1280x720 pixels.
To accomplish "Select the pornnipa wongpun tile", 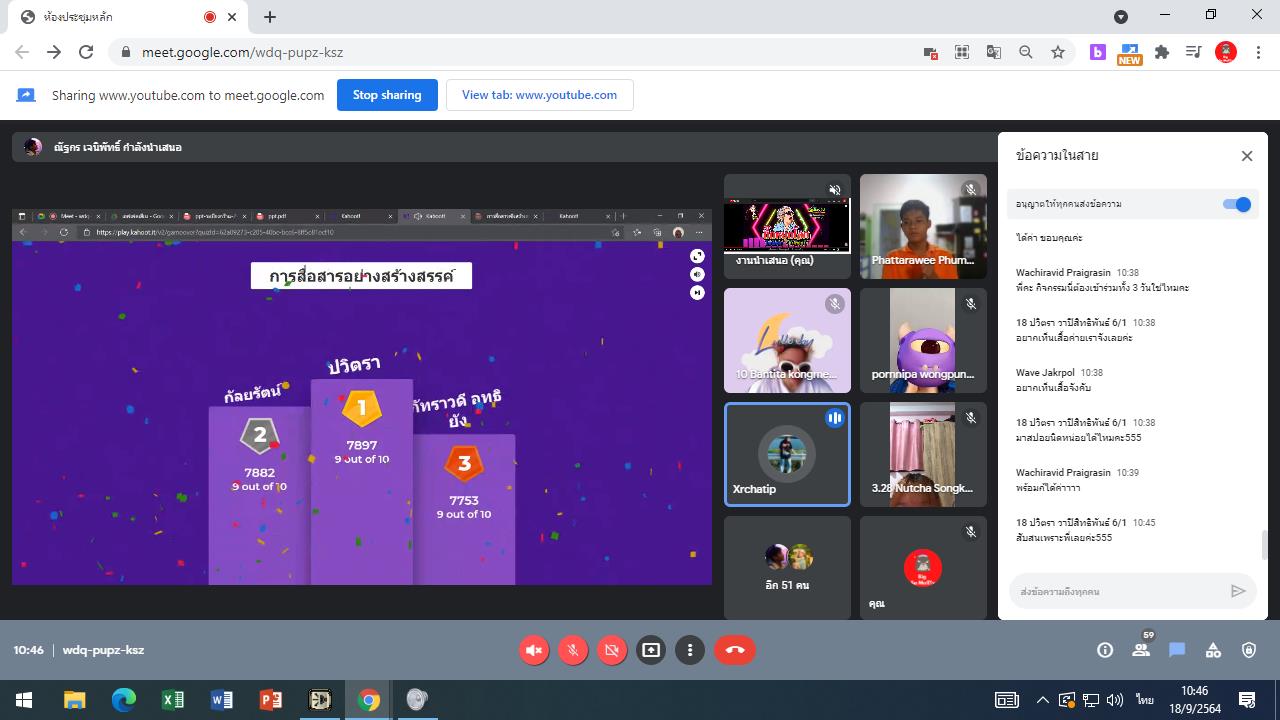I will (x=923, y=341).
